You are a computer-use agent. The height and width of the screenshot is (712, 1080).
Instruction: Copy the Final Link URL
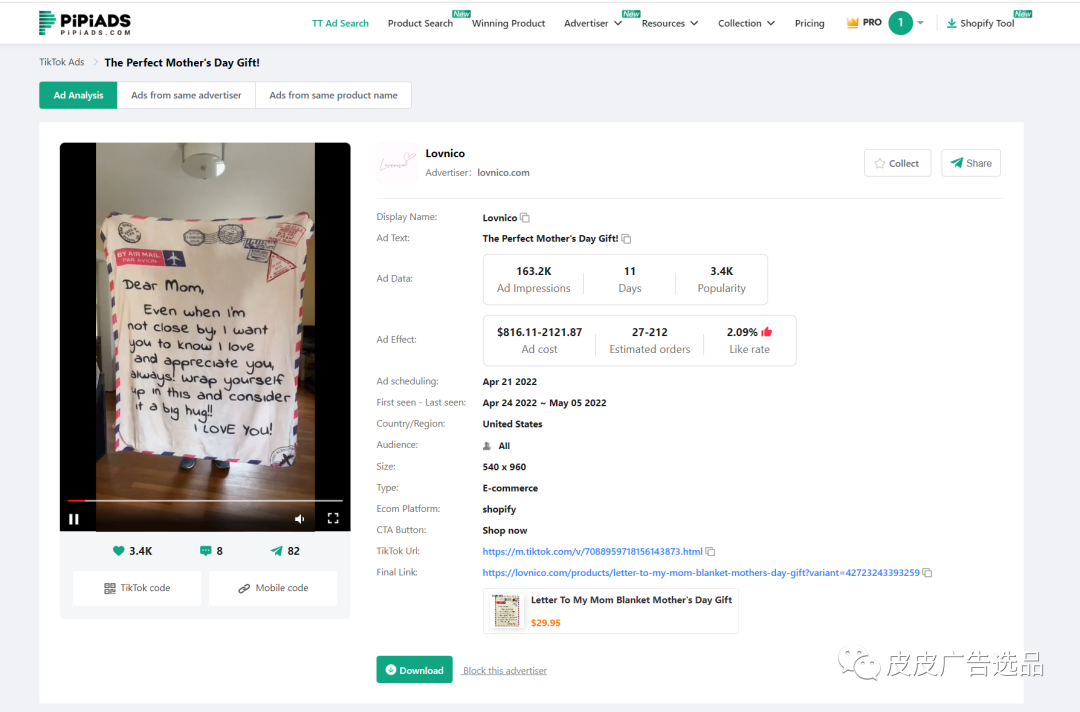928,573
